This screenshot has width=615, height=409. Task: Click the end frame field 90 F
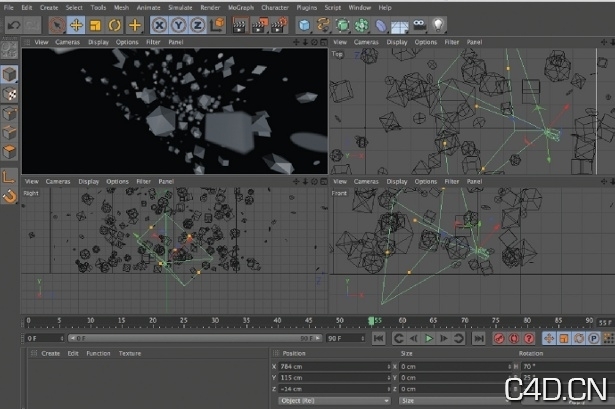pos(345,338)
